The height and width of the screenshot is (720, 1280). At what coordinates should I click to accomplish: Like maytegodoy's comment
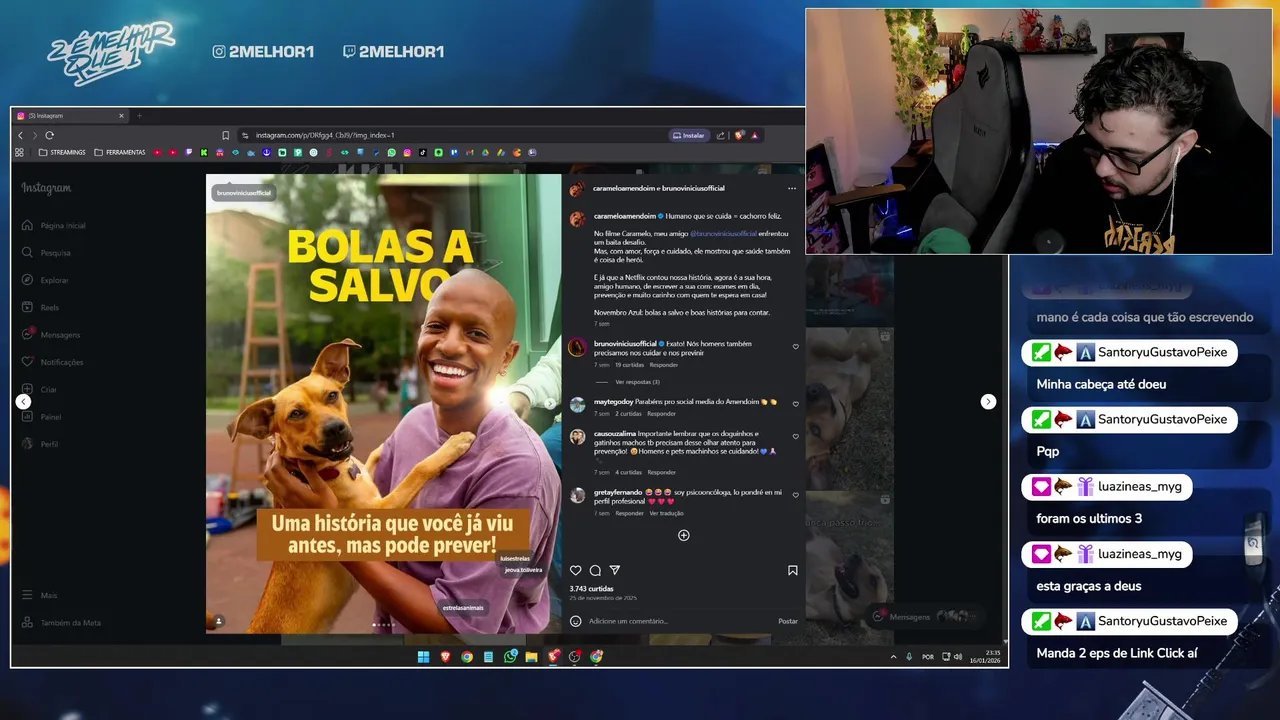796,404
